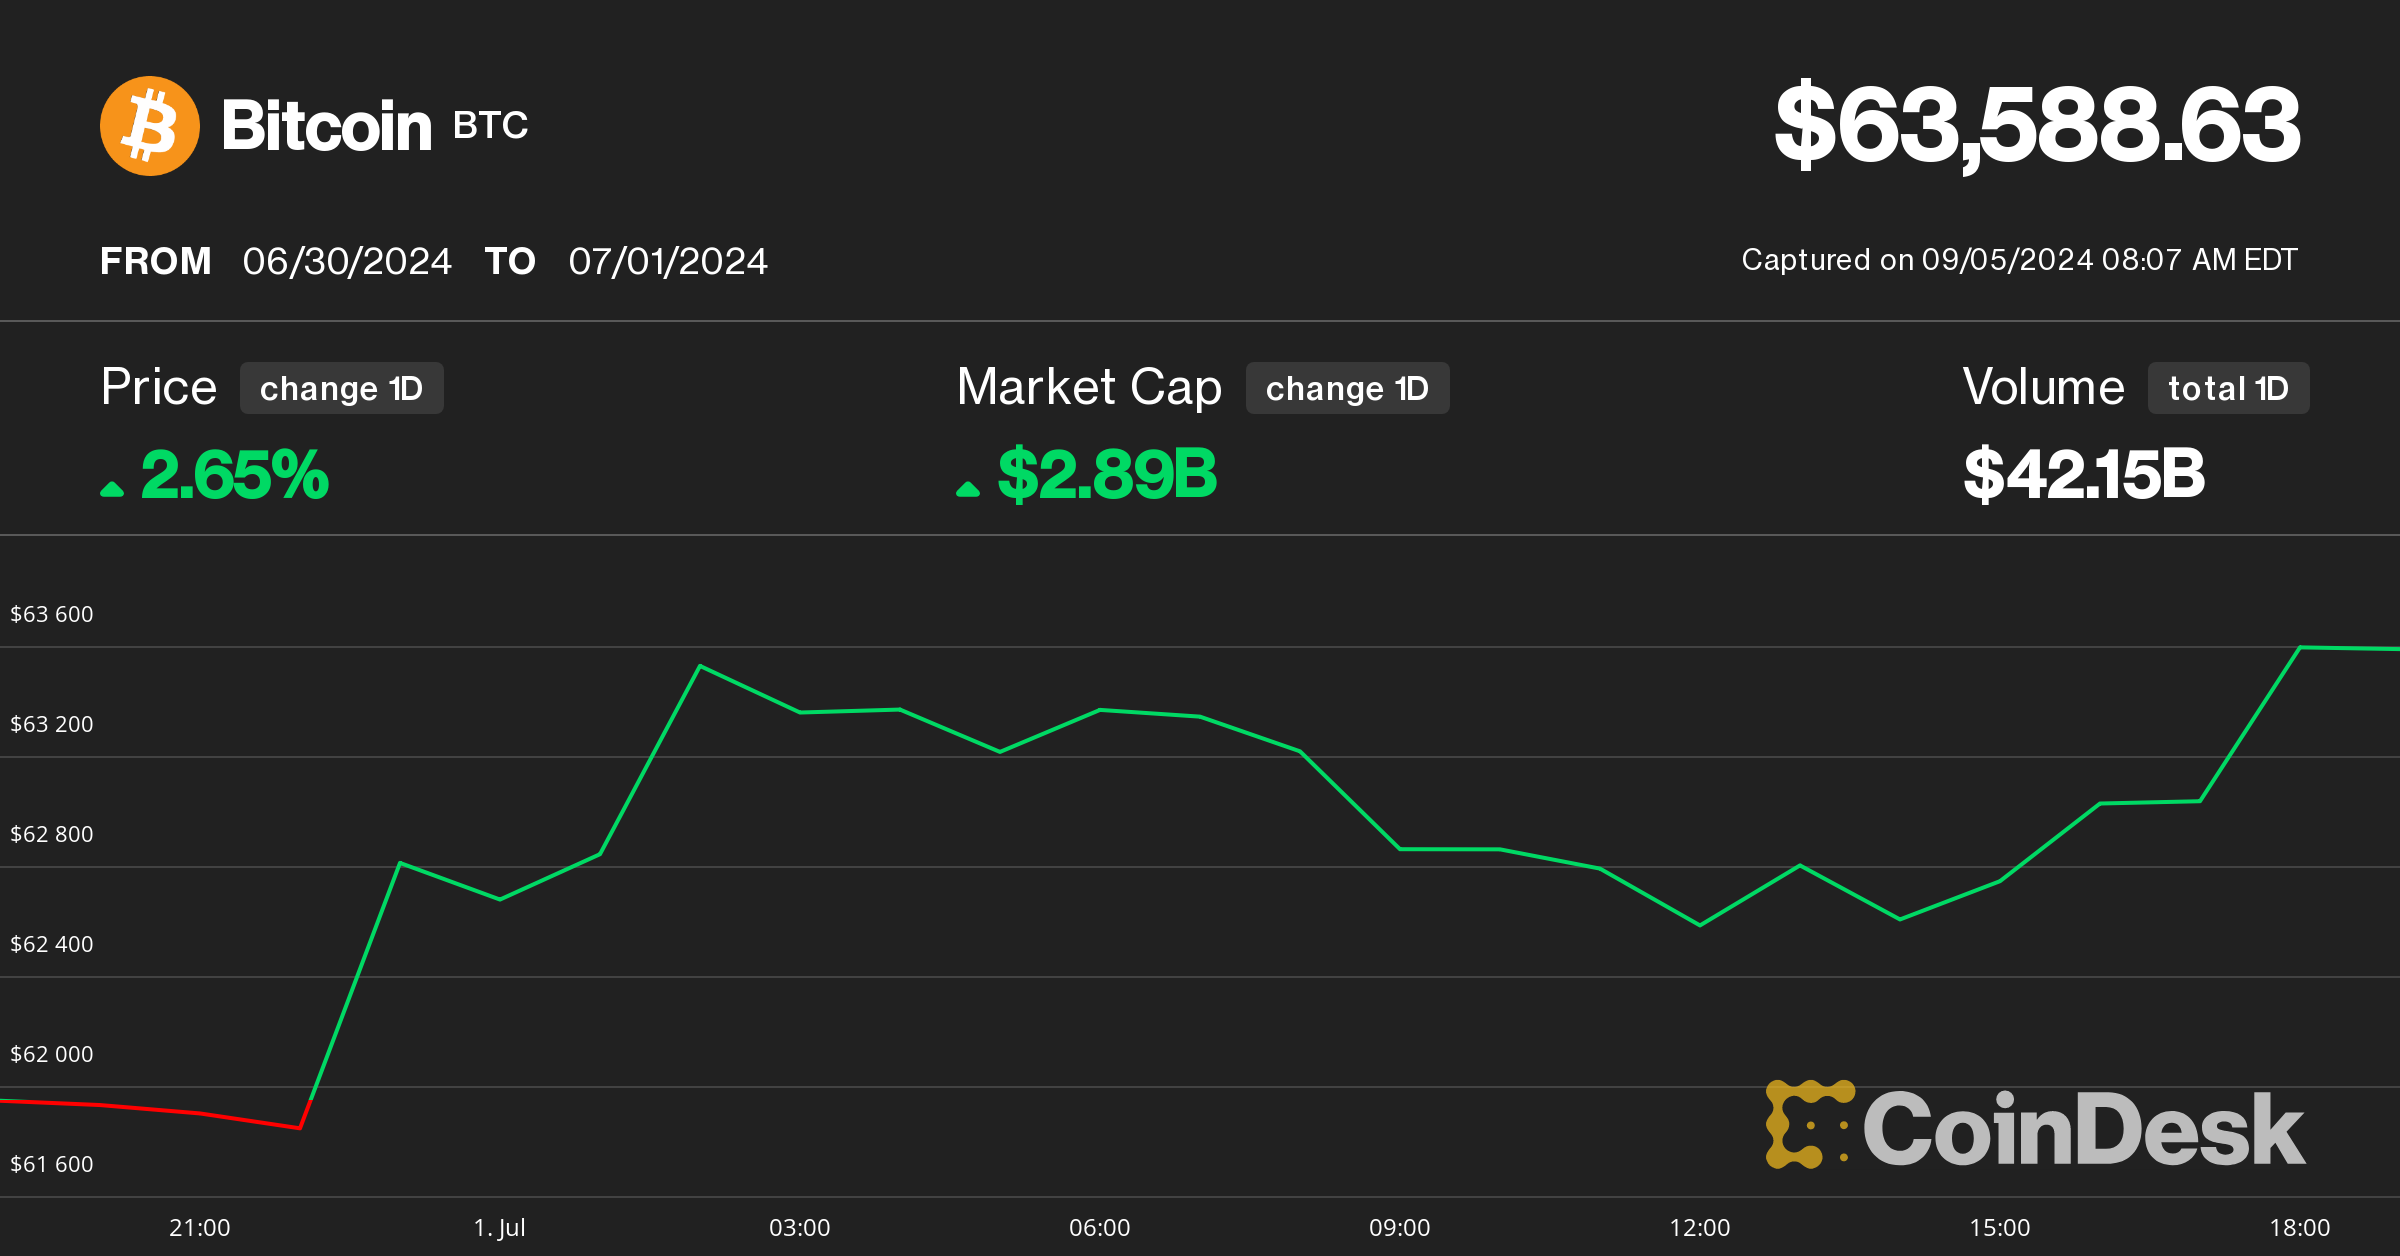Click the 'FROM' label

(156, 262)
